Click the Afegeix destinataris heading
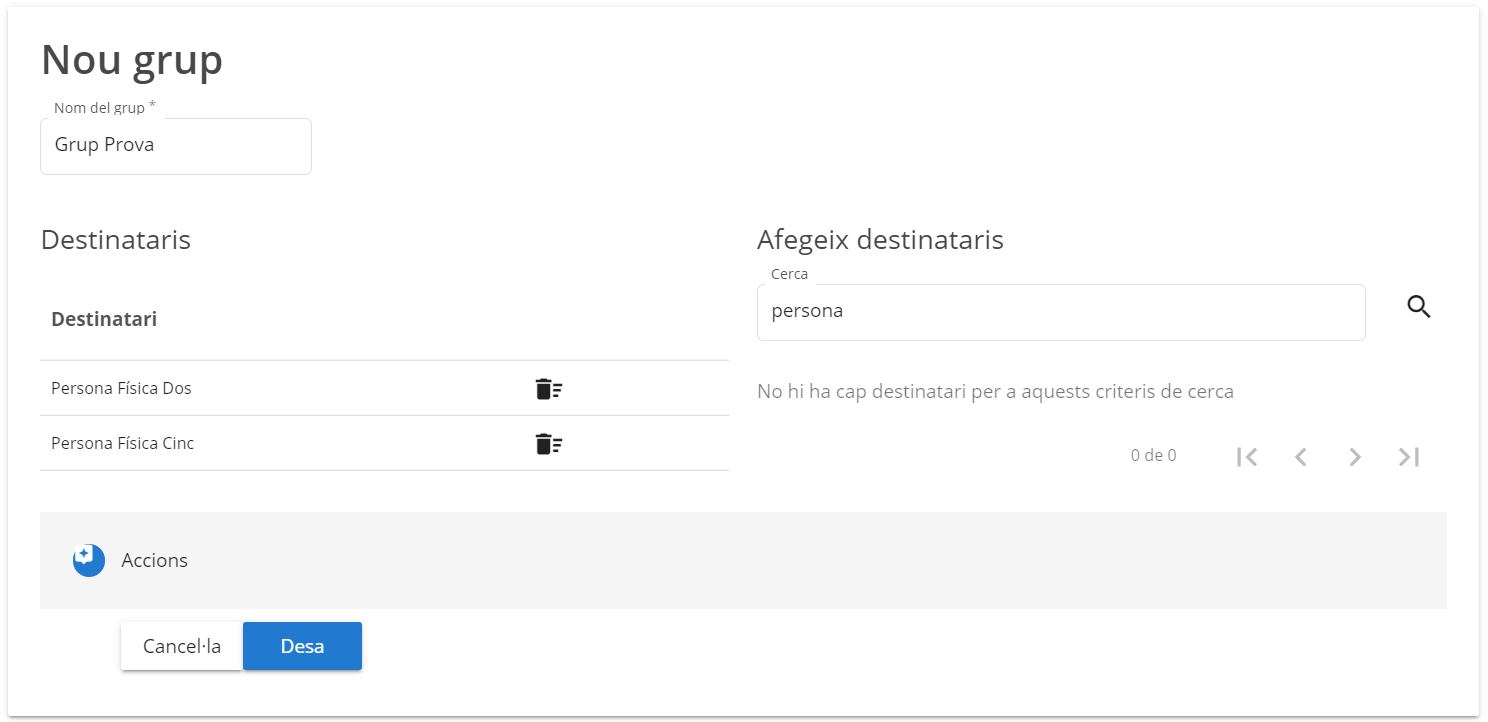This screenshot has height=722, width=1488. pos(880,240)
